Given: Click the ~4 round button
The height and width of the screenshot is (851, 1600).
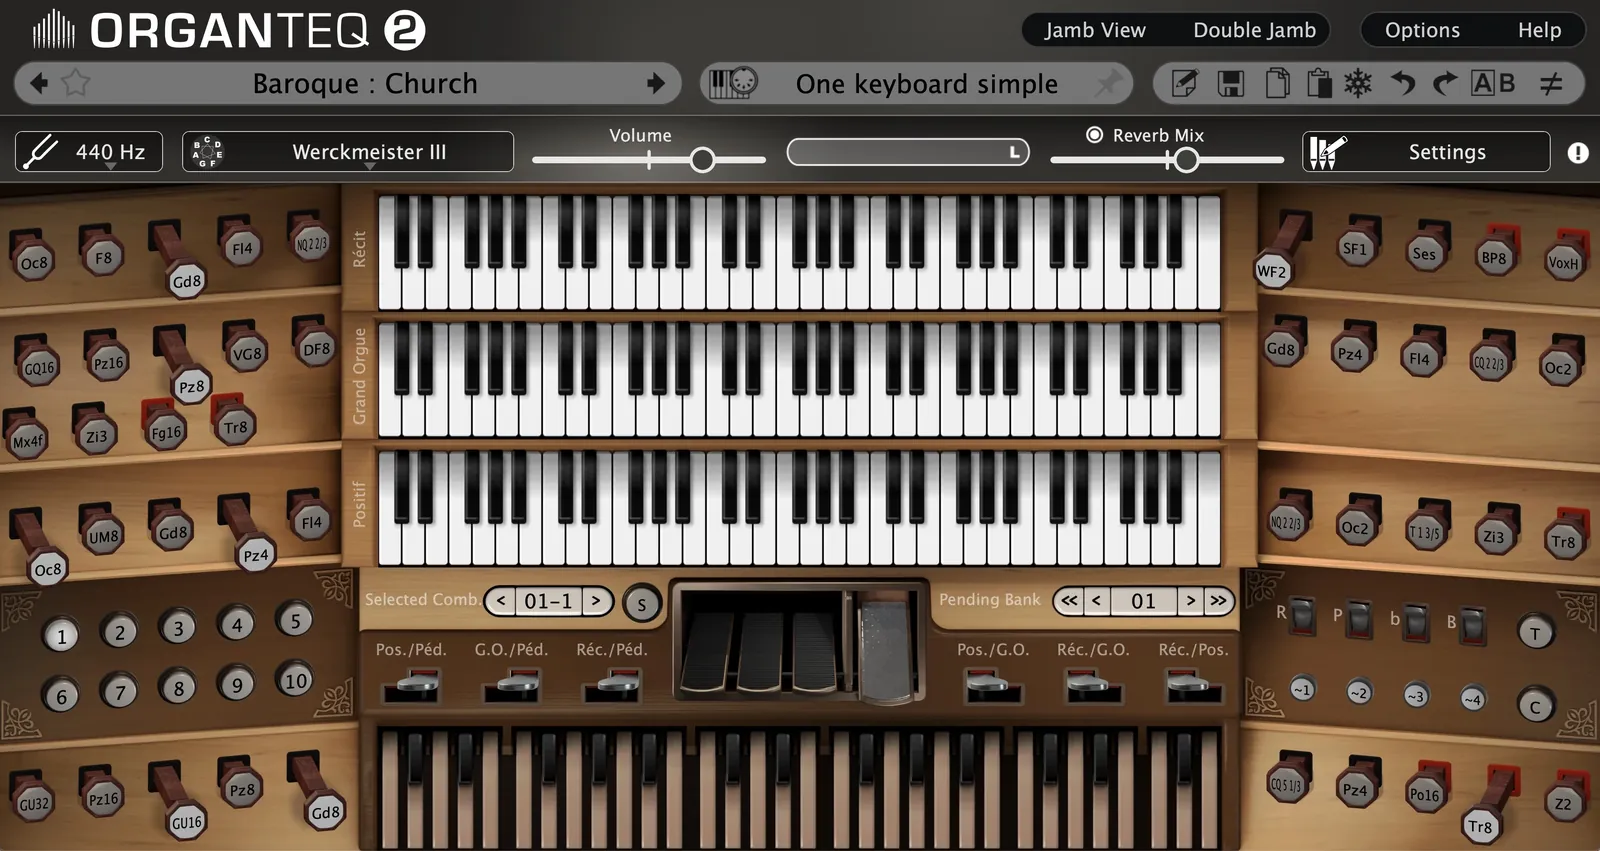Looking at the screenshot, I should point(1472,699).
